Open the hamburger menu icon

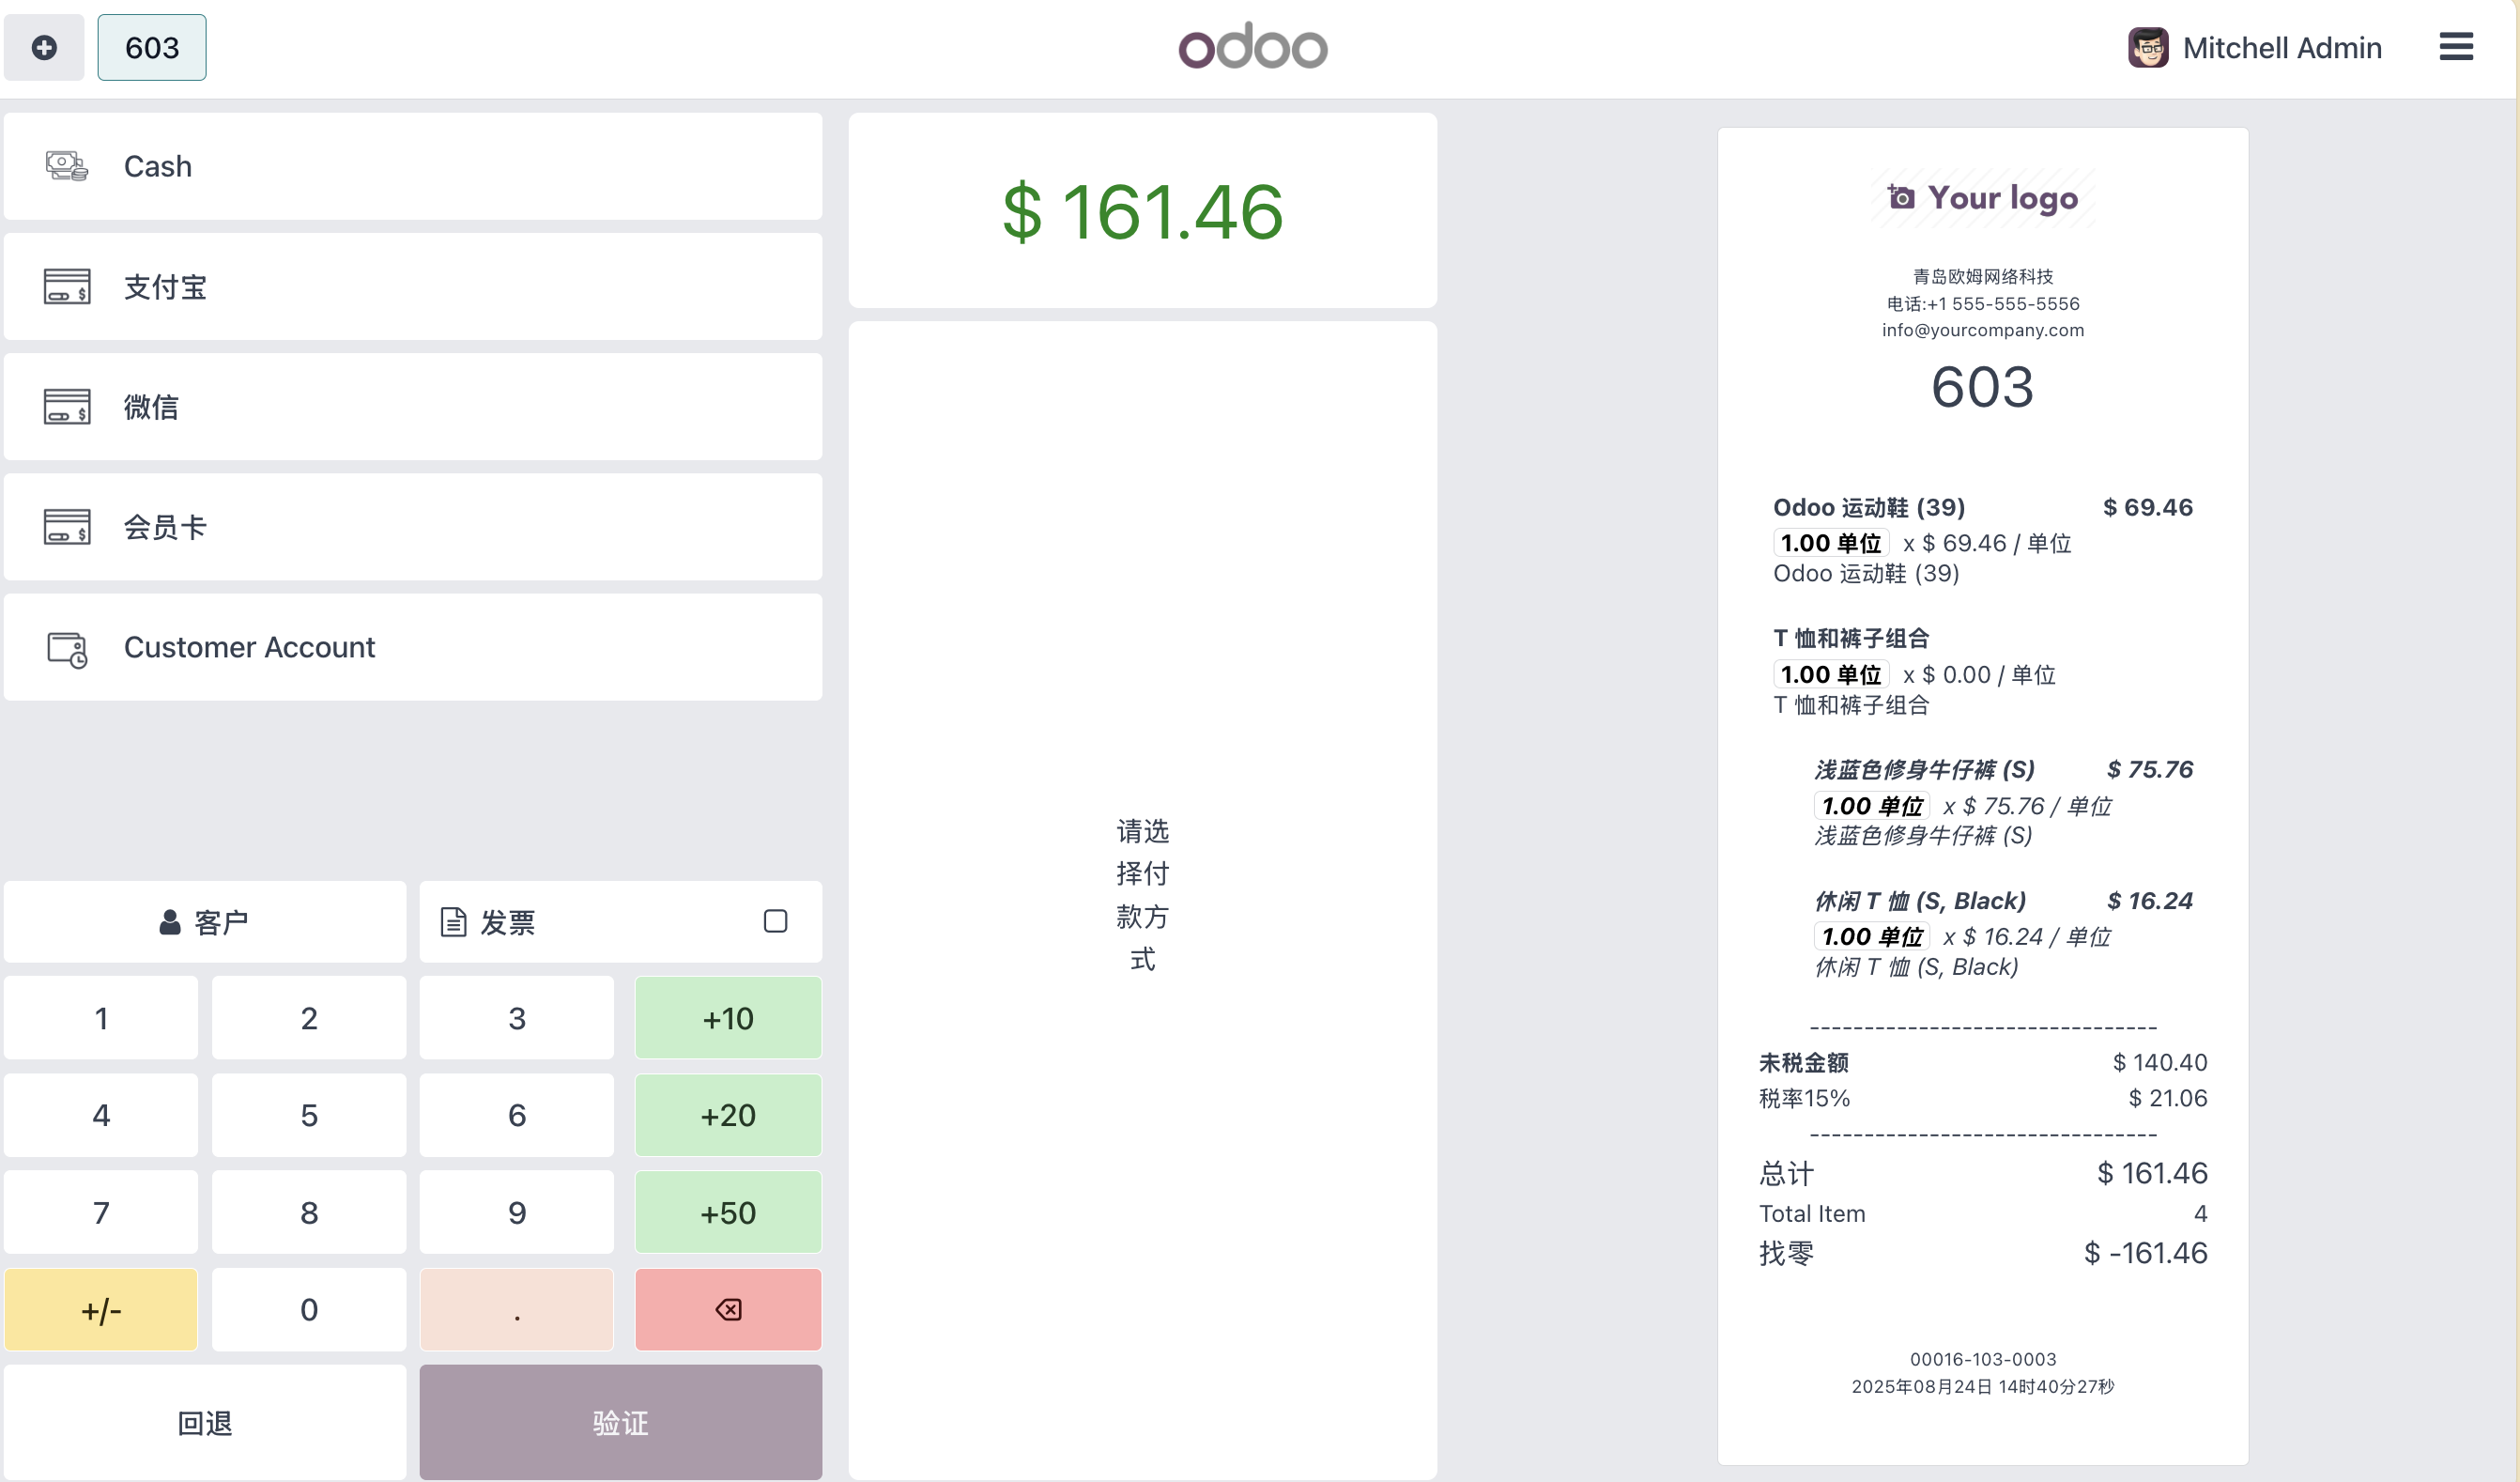pyautogui.click(x=2455, y=47)
